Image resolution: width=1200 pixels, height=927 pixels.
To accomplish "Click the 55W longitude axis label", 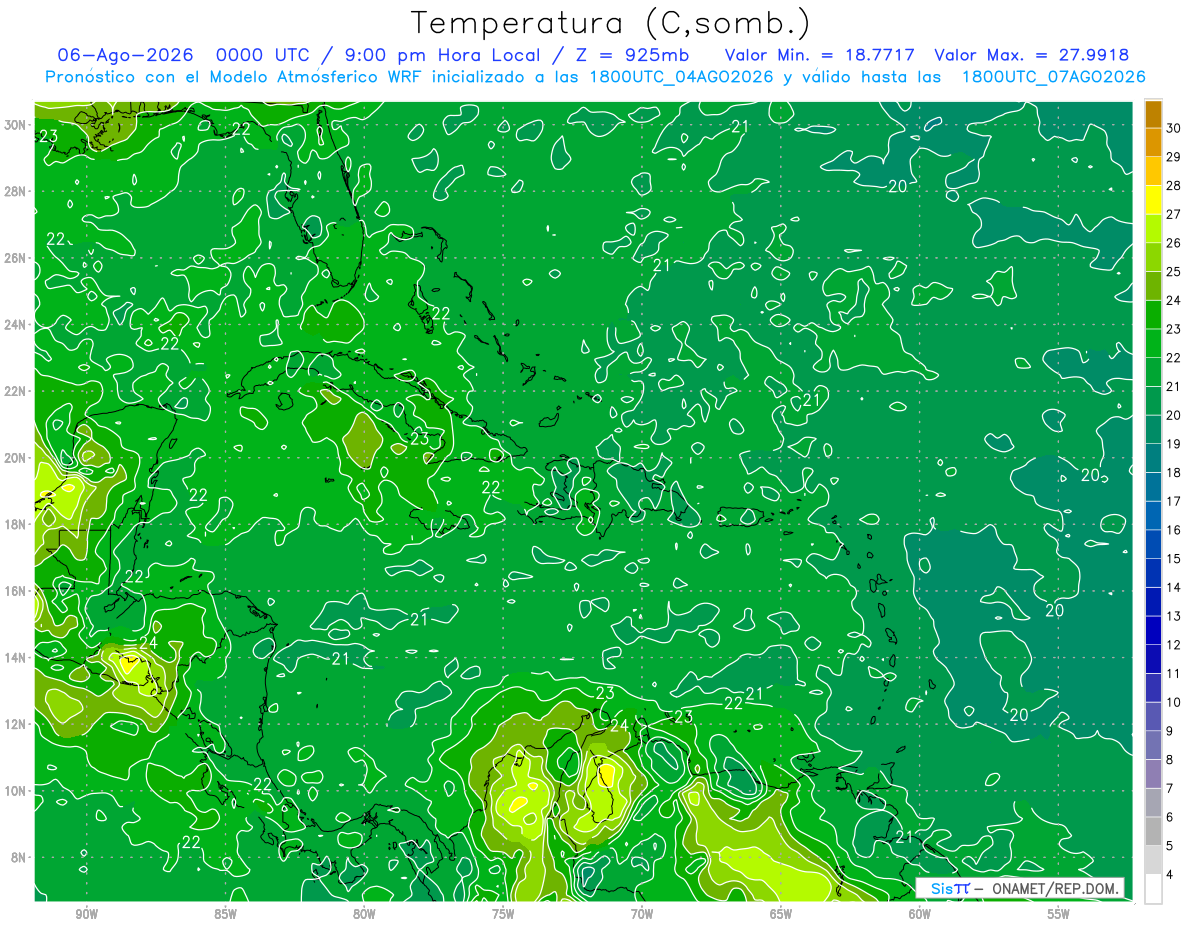I will 1059,914.
